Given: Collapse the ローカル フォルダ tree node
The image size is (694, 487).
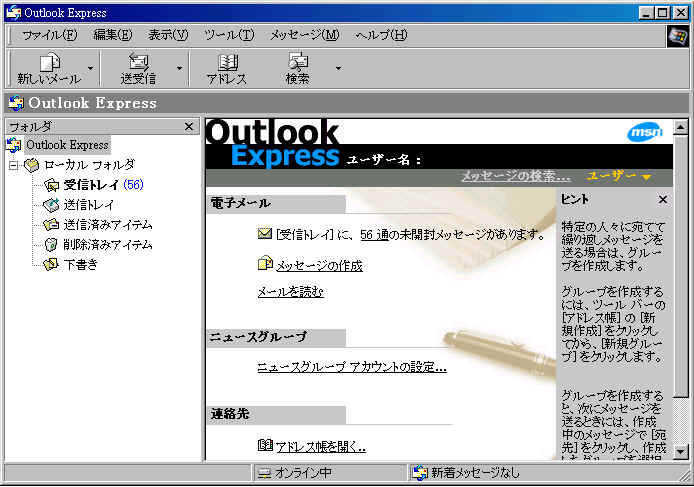Looking at the screenshot, I should pyautogui.click(x=14, y=166).
